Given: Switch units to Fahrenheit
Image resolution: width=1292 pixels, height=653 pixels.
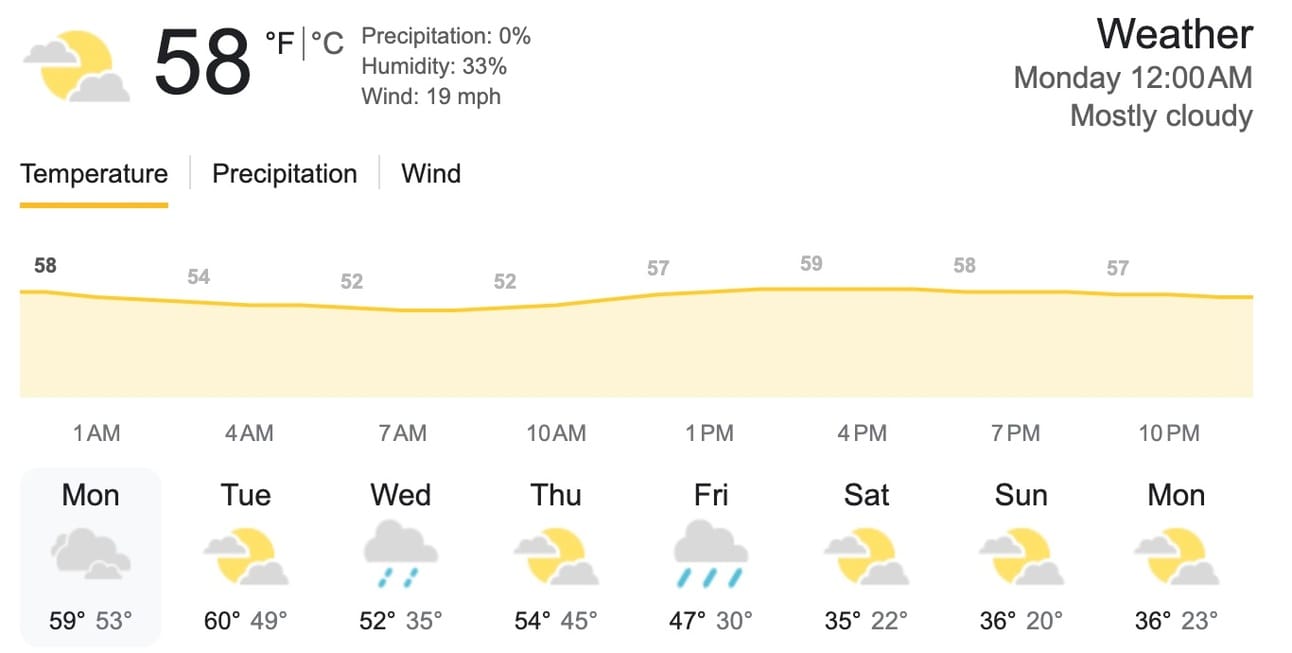Looking at the screenshot, I should 280,43.
